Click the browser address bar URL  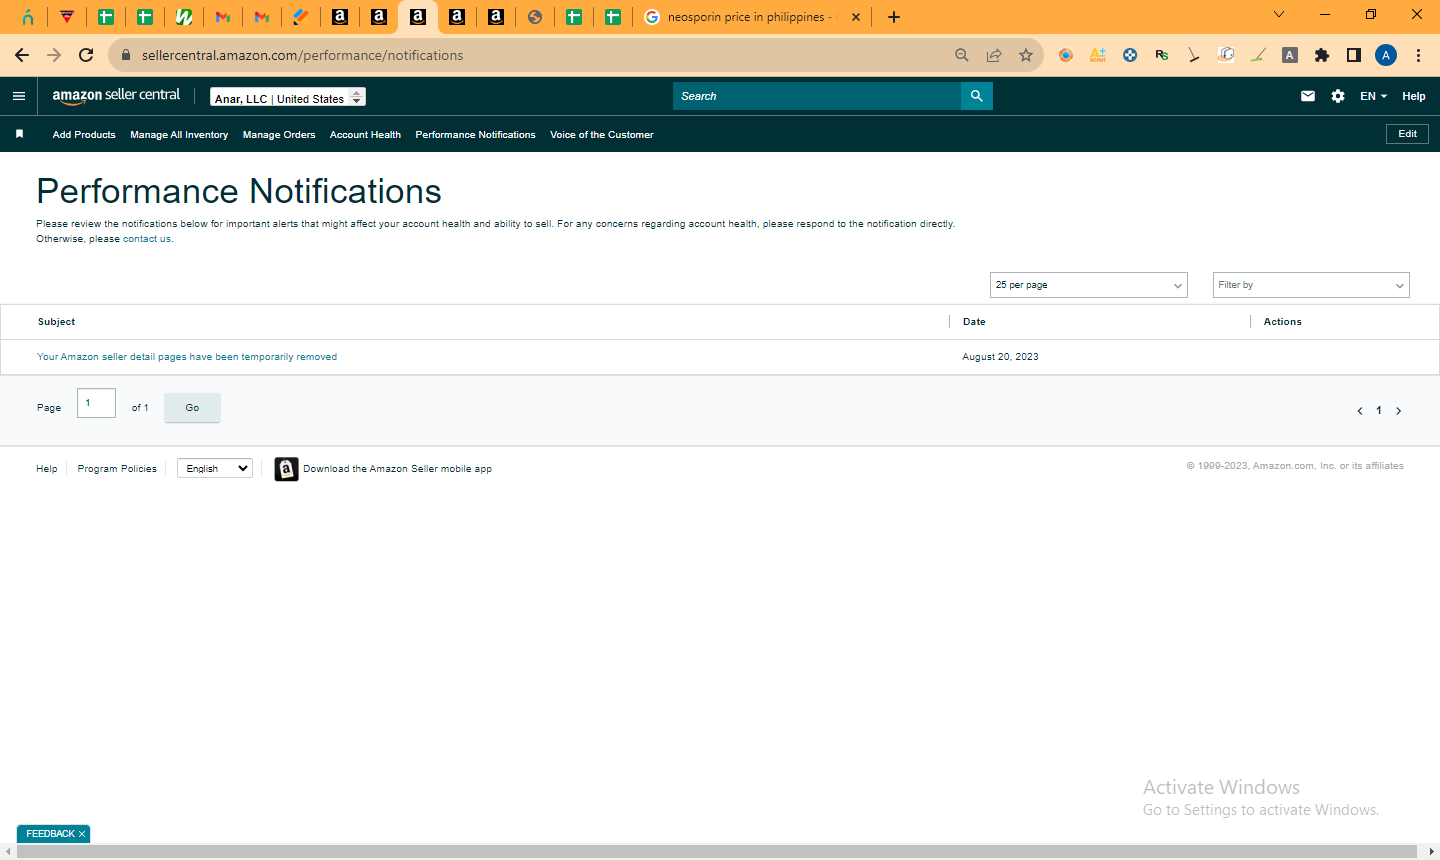pyautogui.click(x=302, y=55)
